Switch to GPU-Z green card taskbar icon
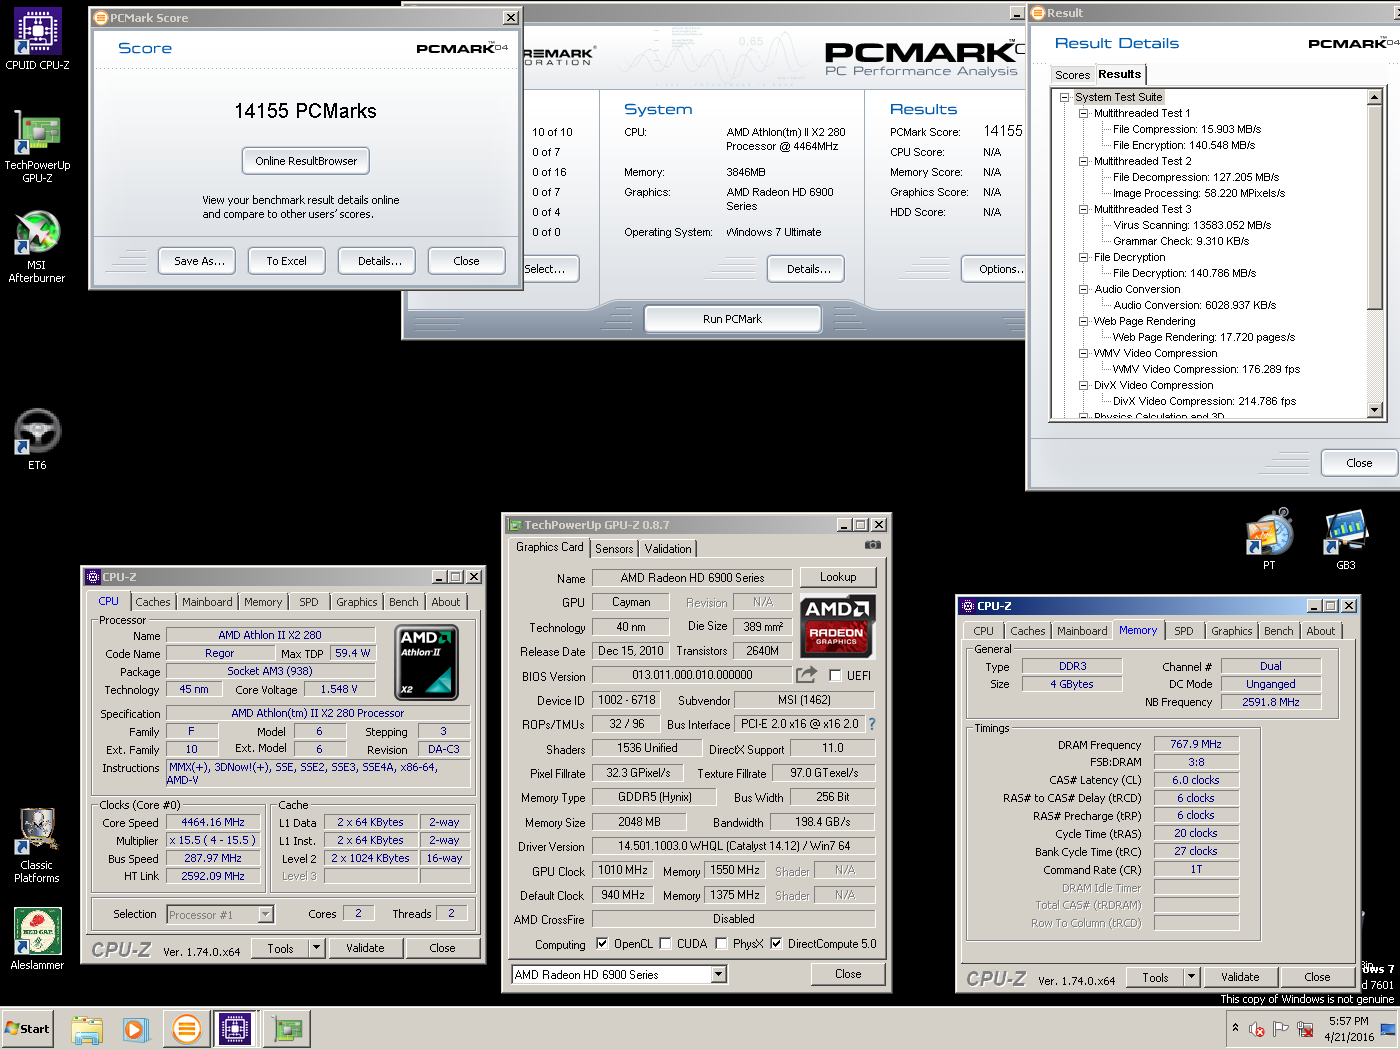 (x=288, y=1029)
